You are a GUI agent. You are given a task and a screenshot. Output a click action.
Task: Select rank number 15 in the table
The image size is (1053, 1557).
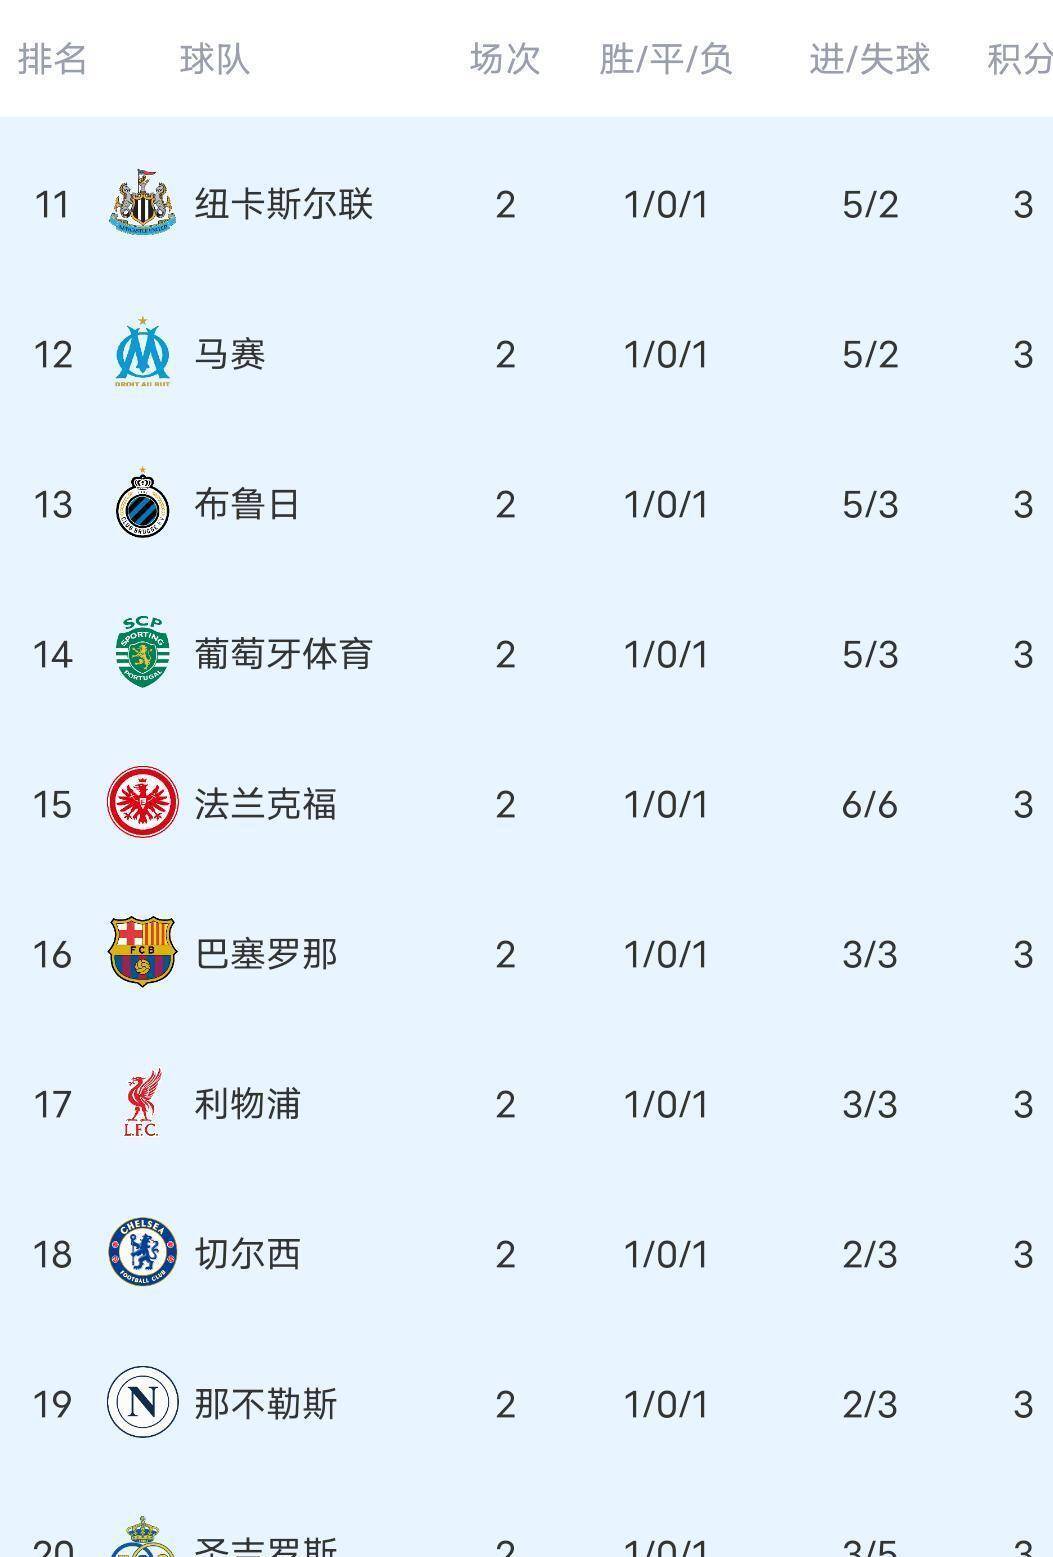click(53, 804)
